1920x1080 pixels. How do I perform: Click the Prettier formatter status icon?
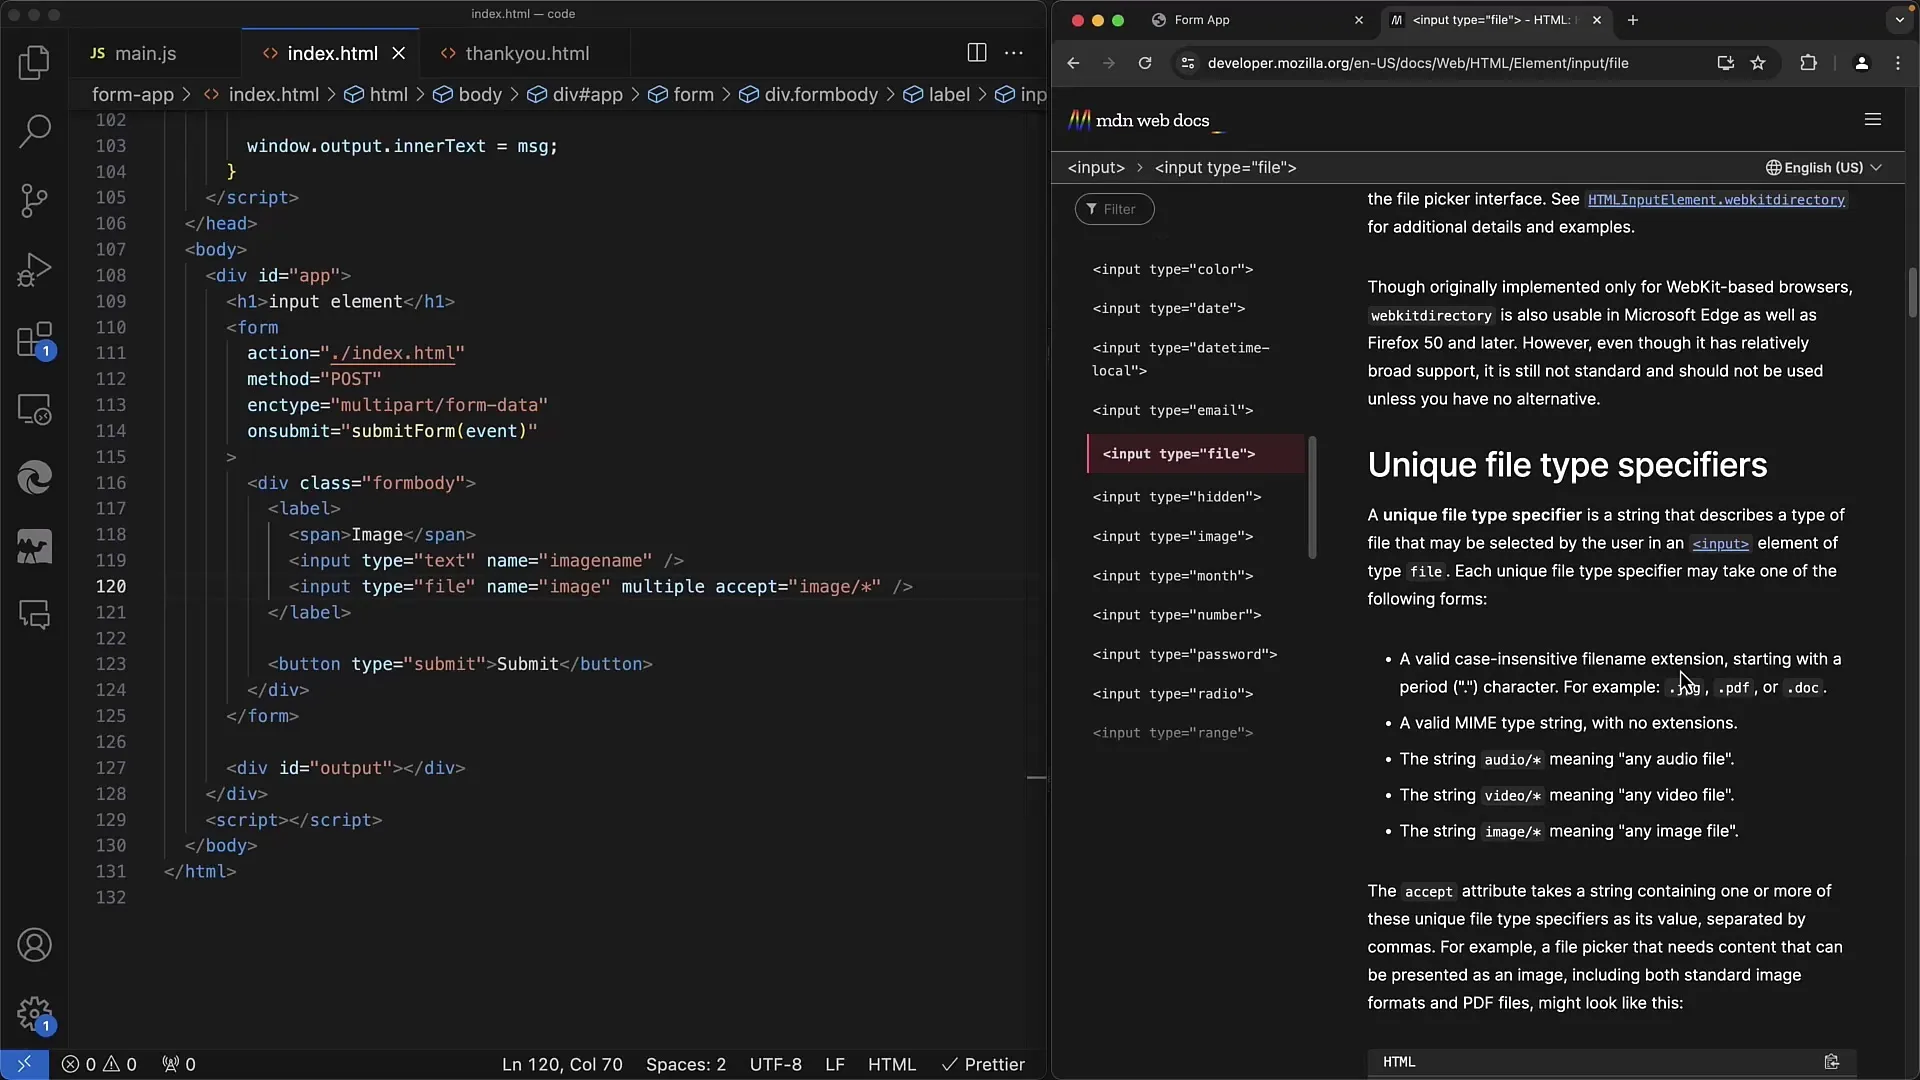tap(984, 1064)
